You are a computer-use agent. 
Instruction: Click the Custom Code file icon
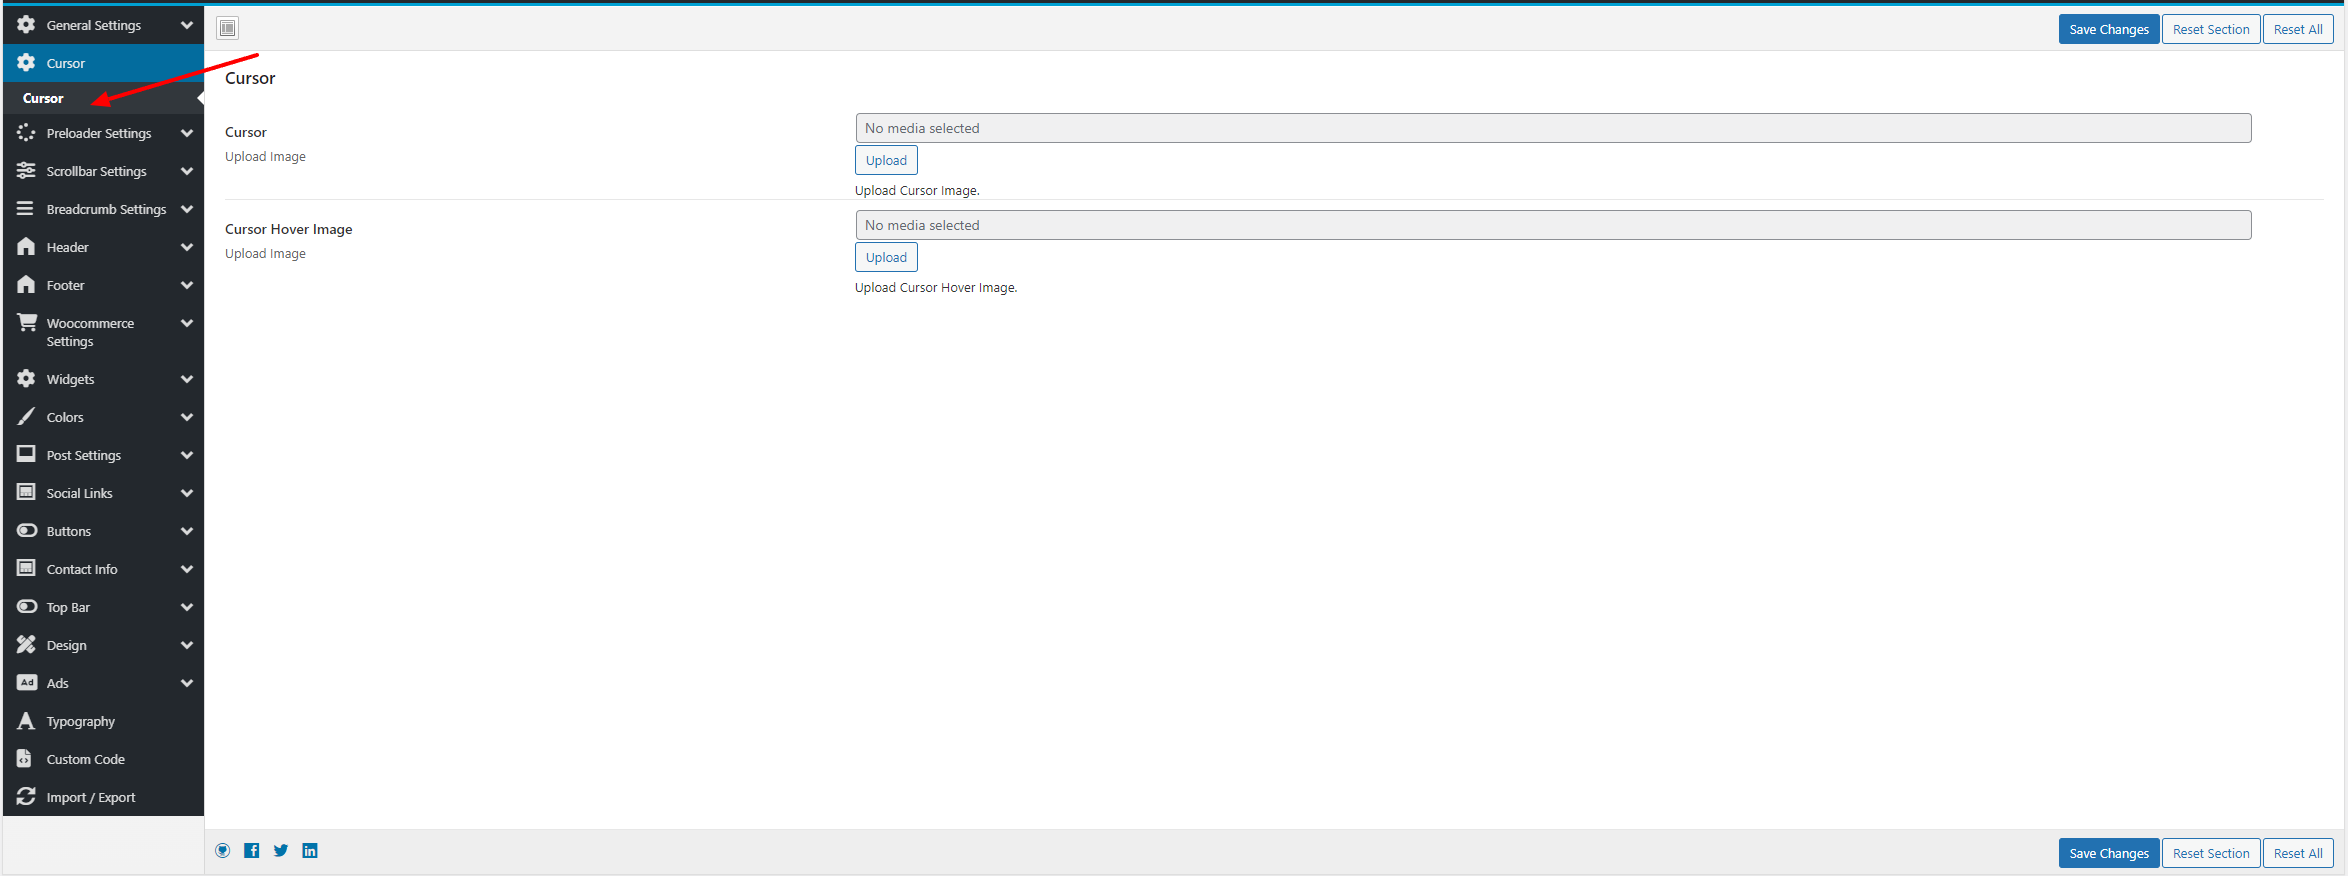pos(26,759)
